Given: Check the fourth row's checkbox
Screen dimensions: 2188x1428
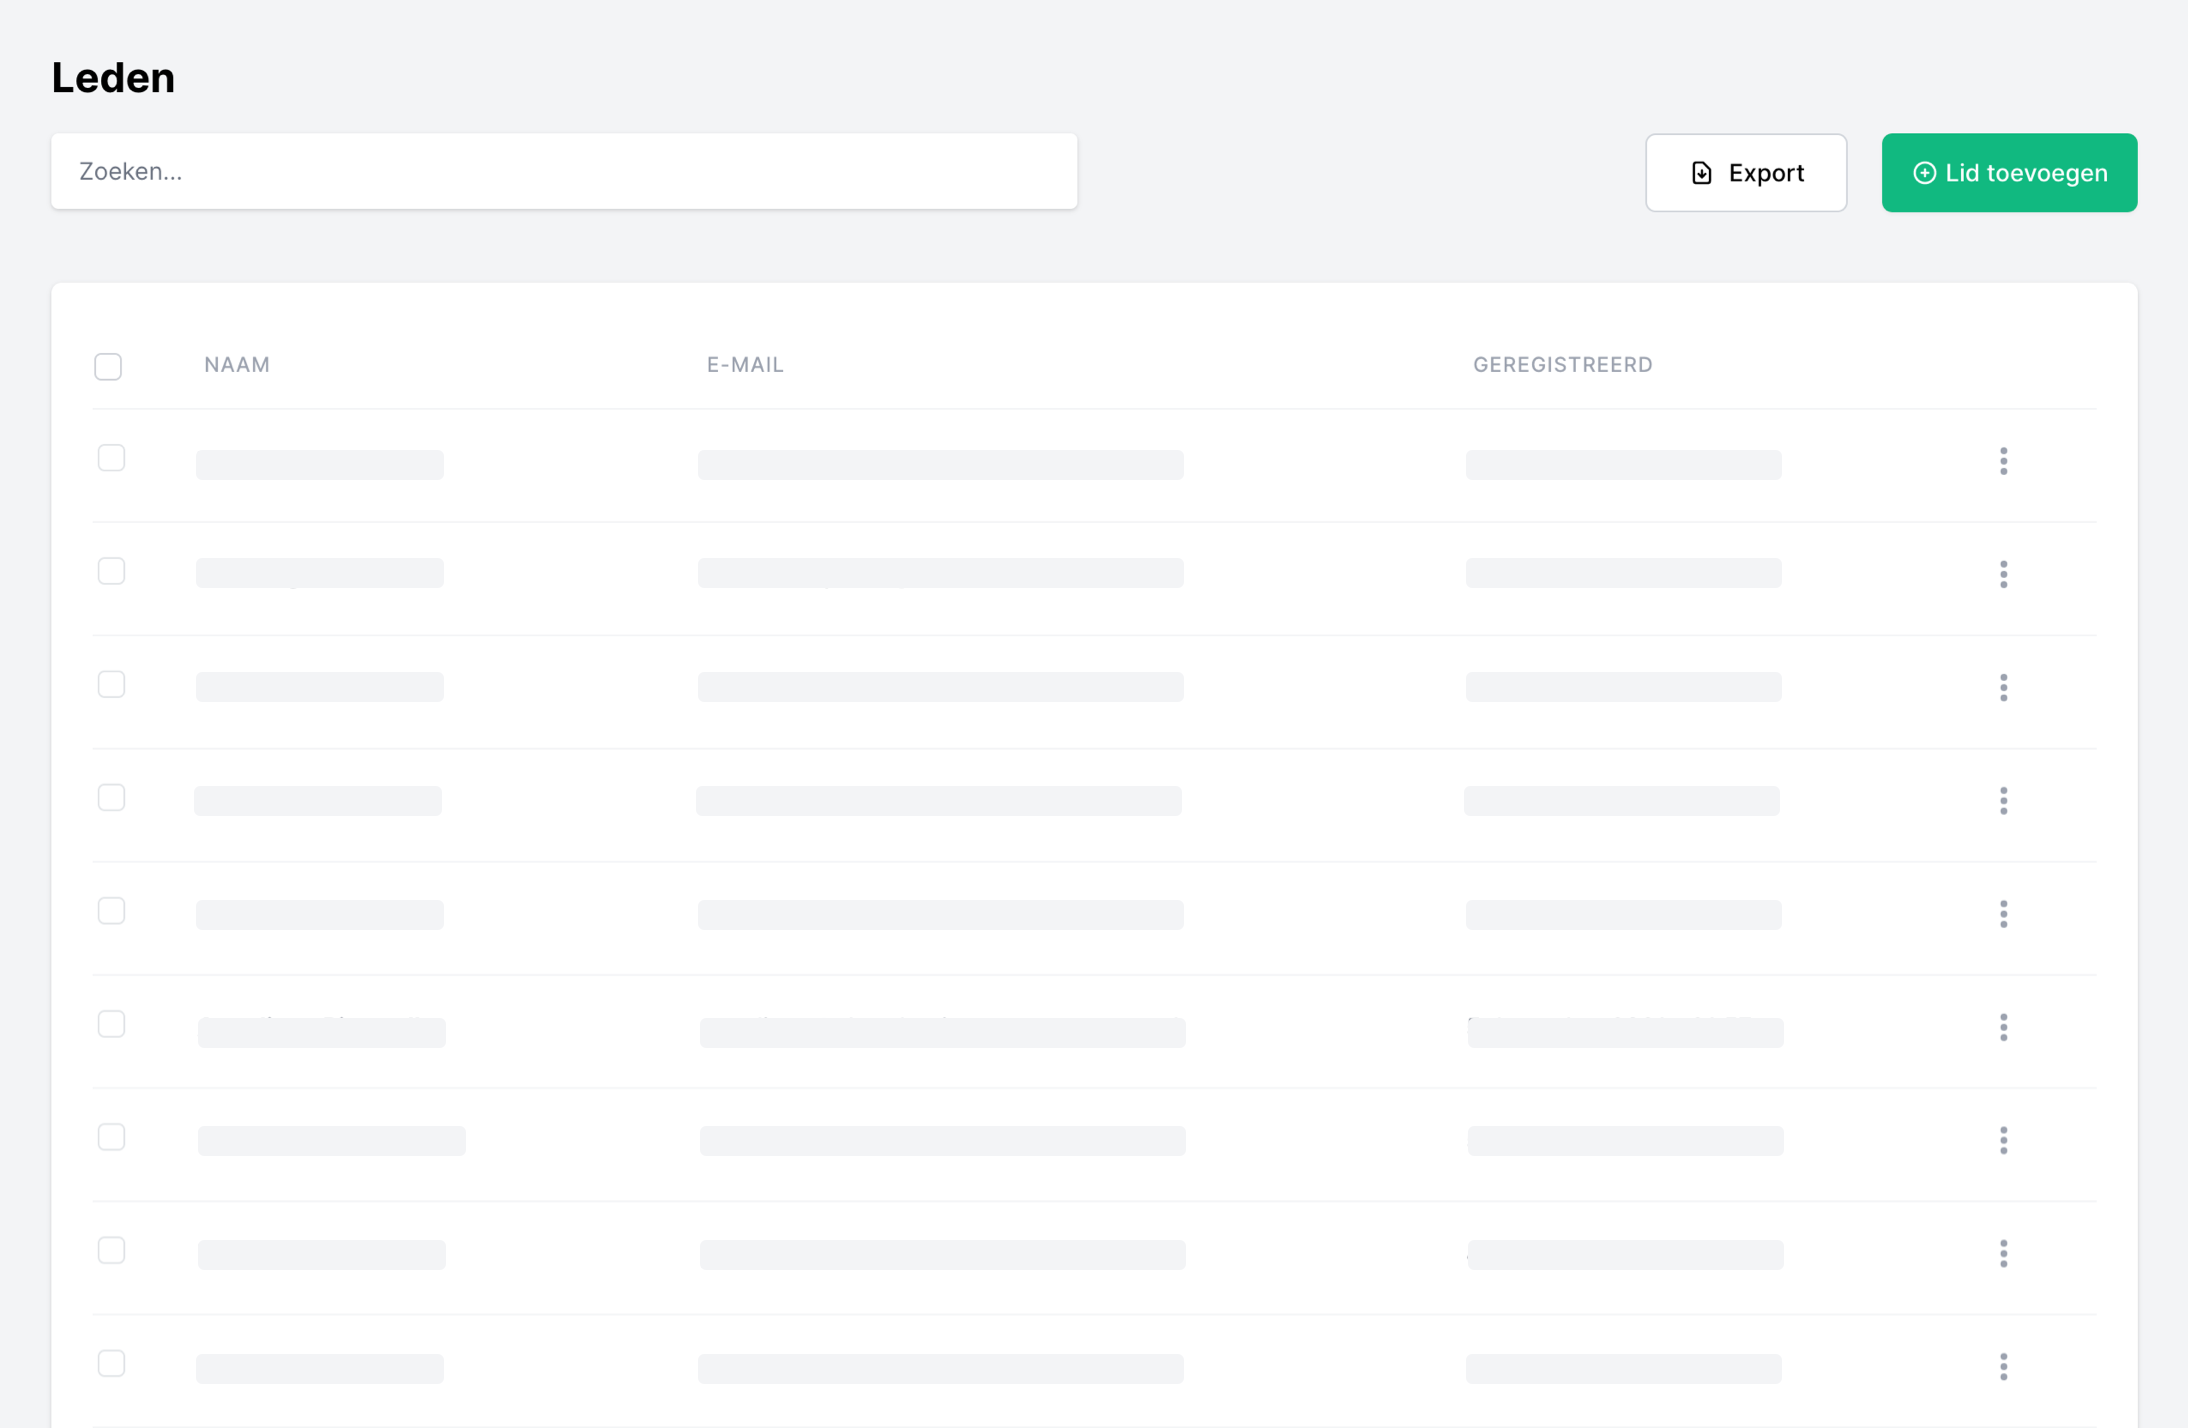Looking at the screenshot, I should click(x=111, y=797).
